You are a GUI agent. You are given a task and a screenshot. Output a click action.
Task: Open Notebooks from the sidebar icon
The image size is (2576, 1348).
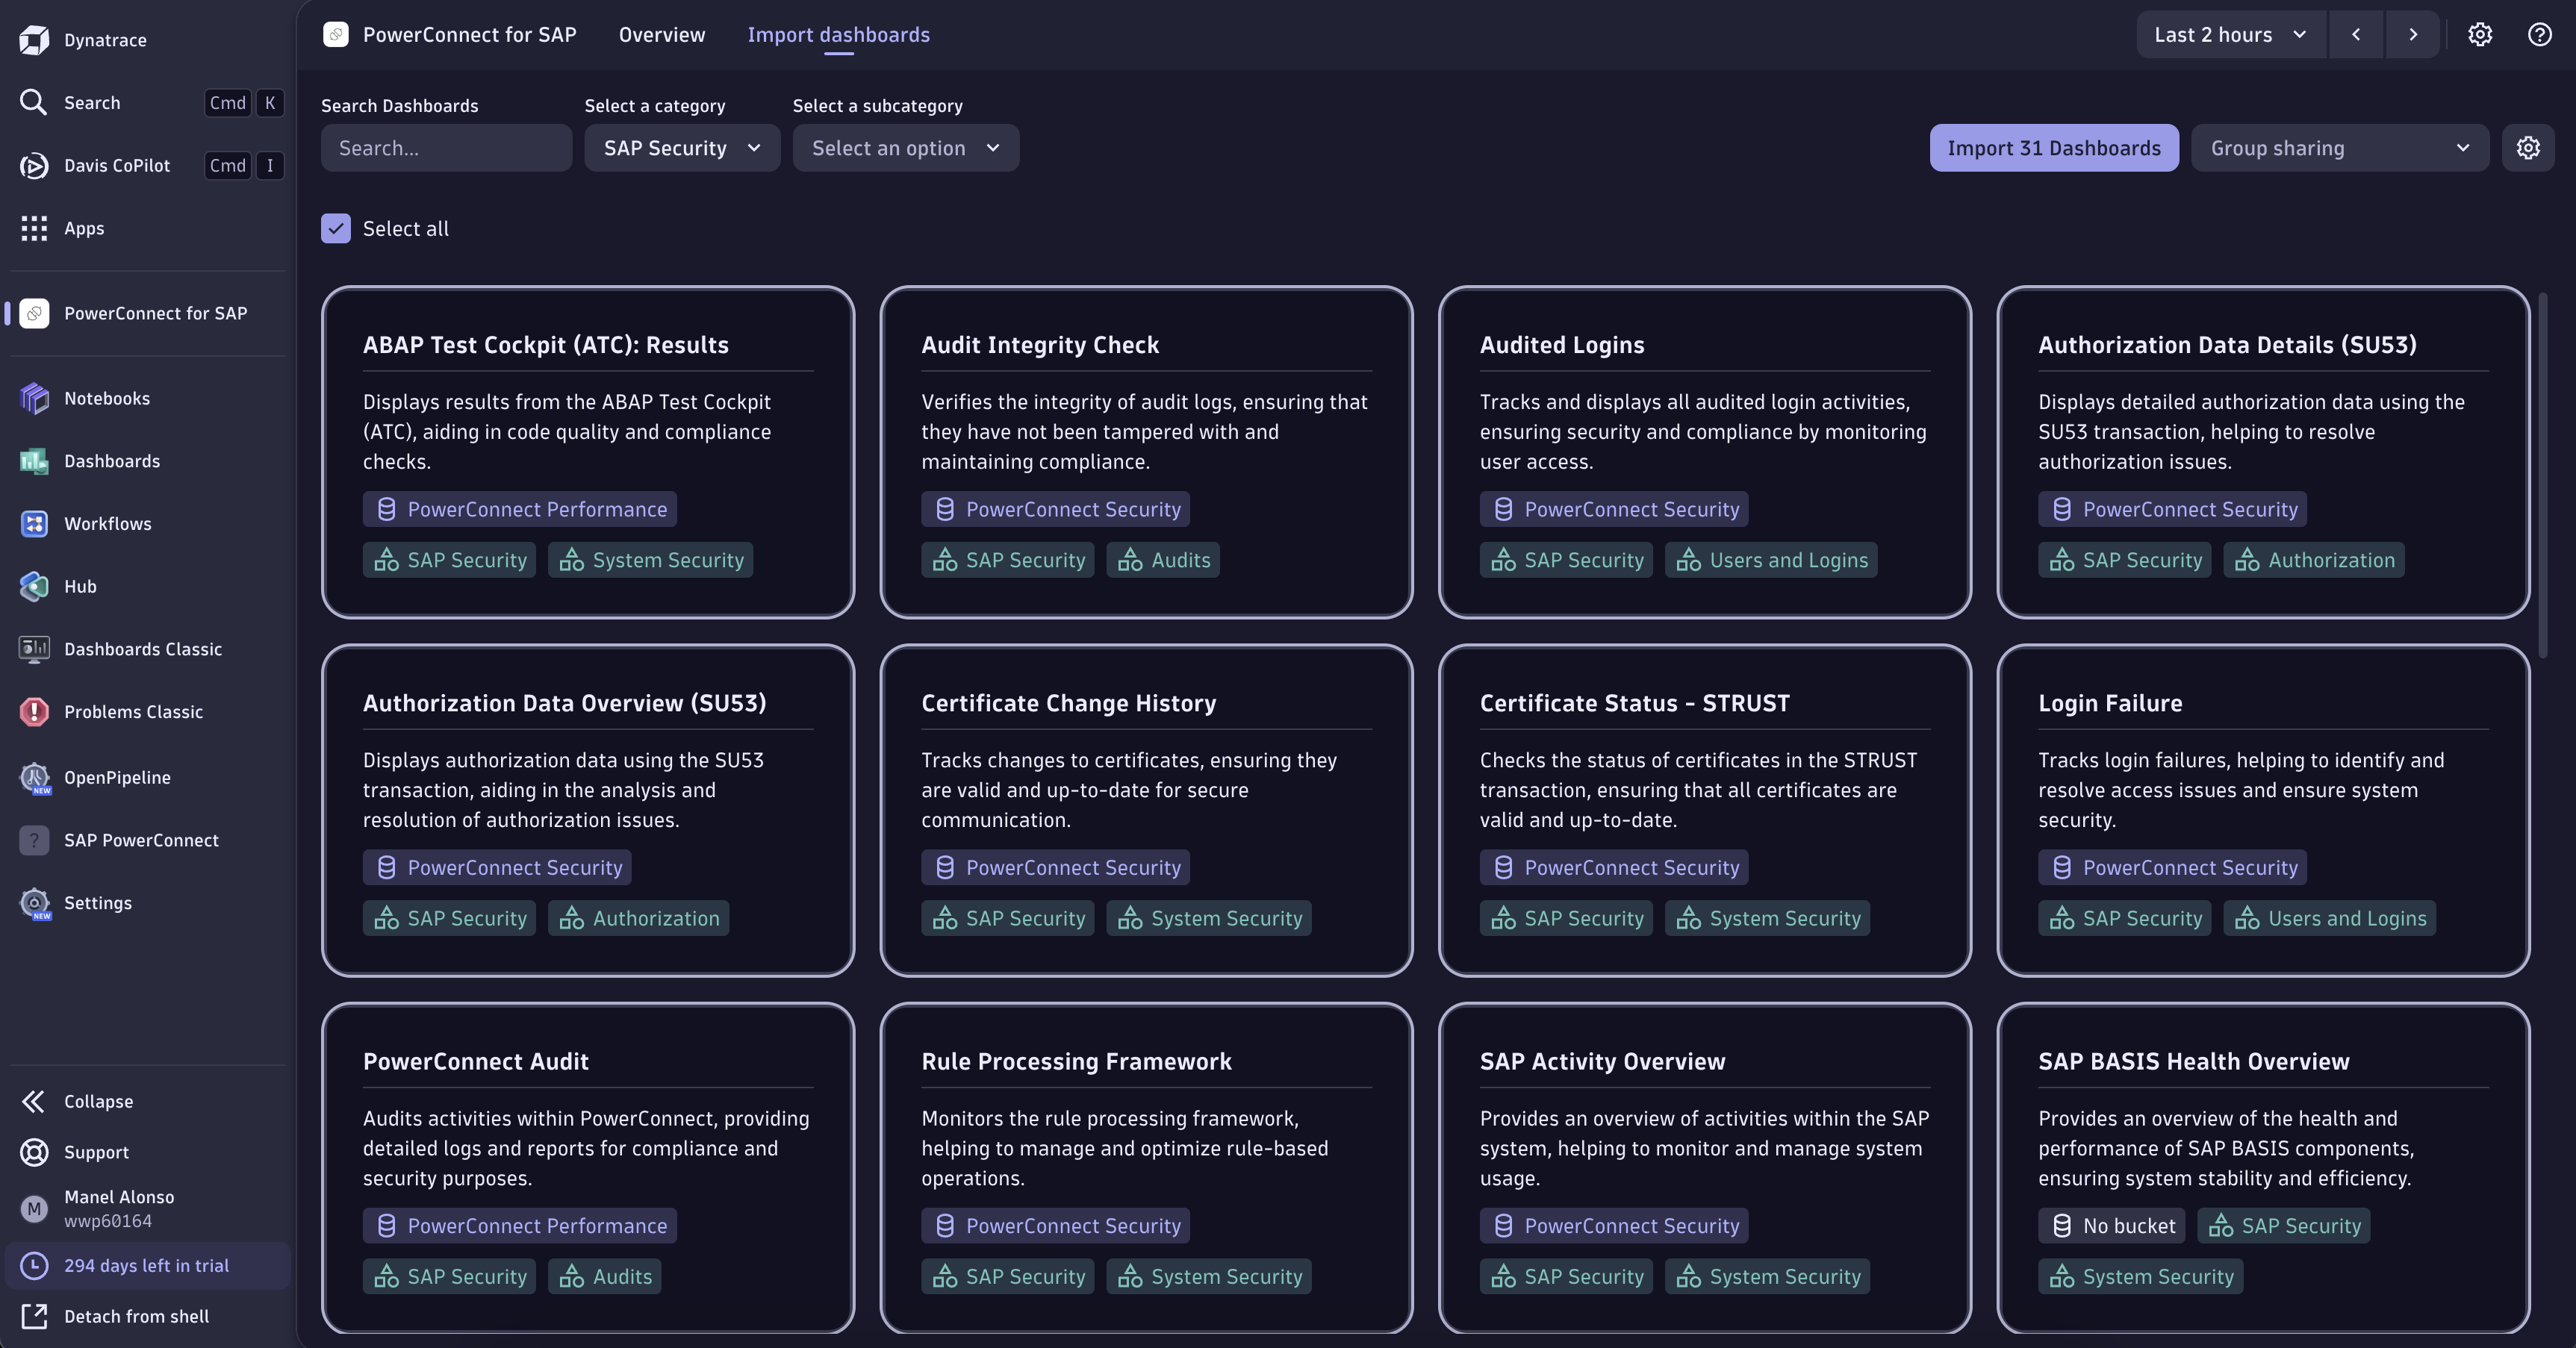[34, 398]
